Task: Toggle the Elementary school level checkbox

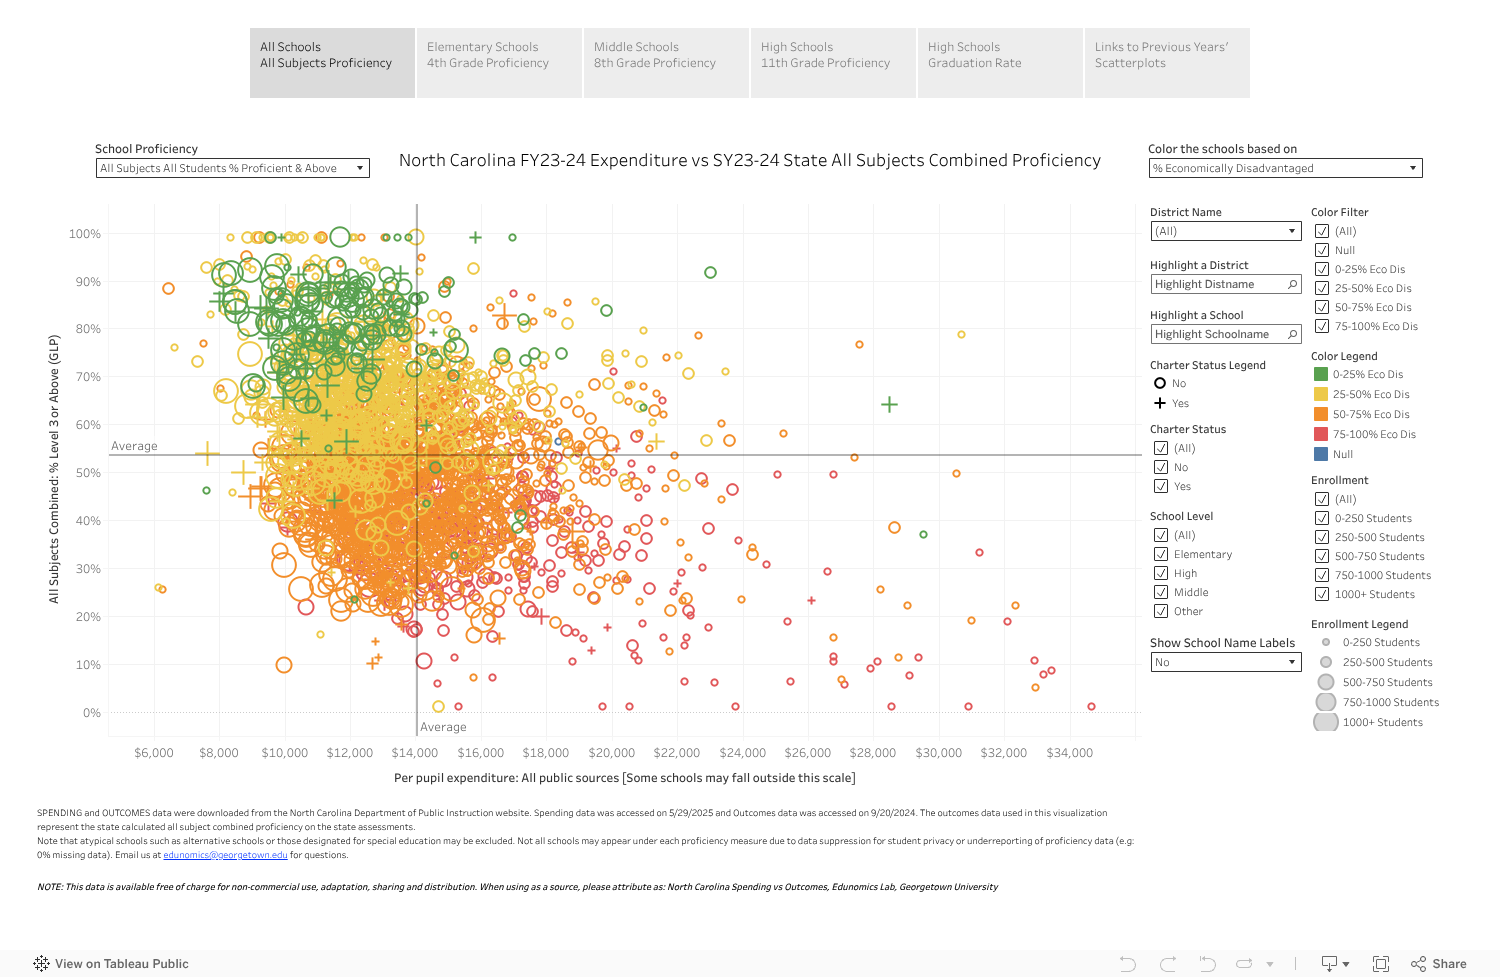Action: [1161, 554]
